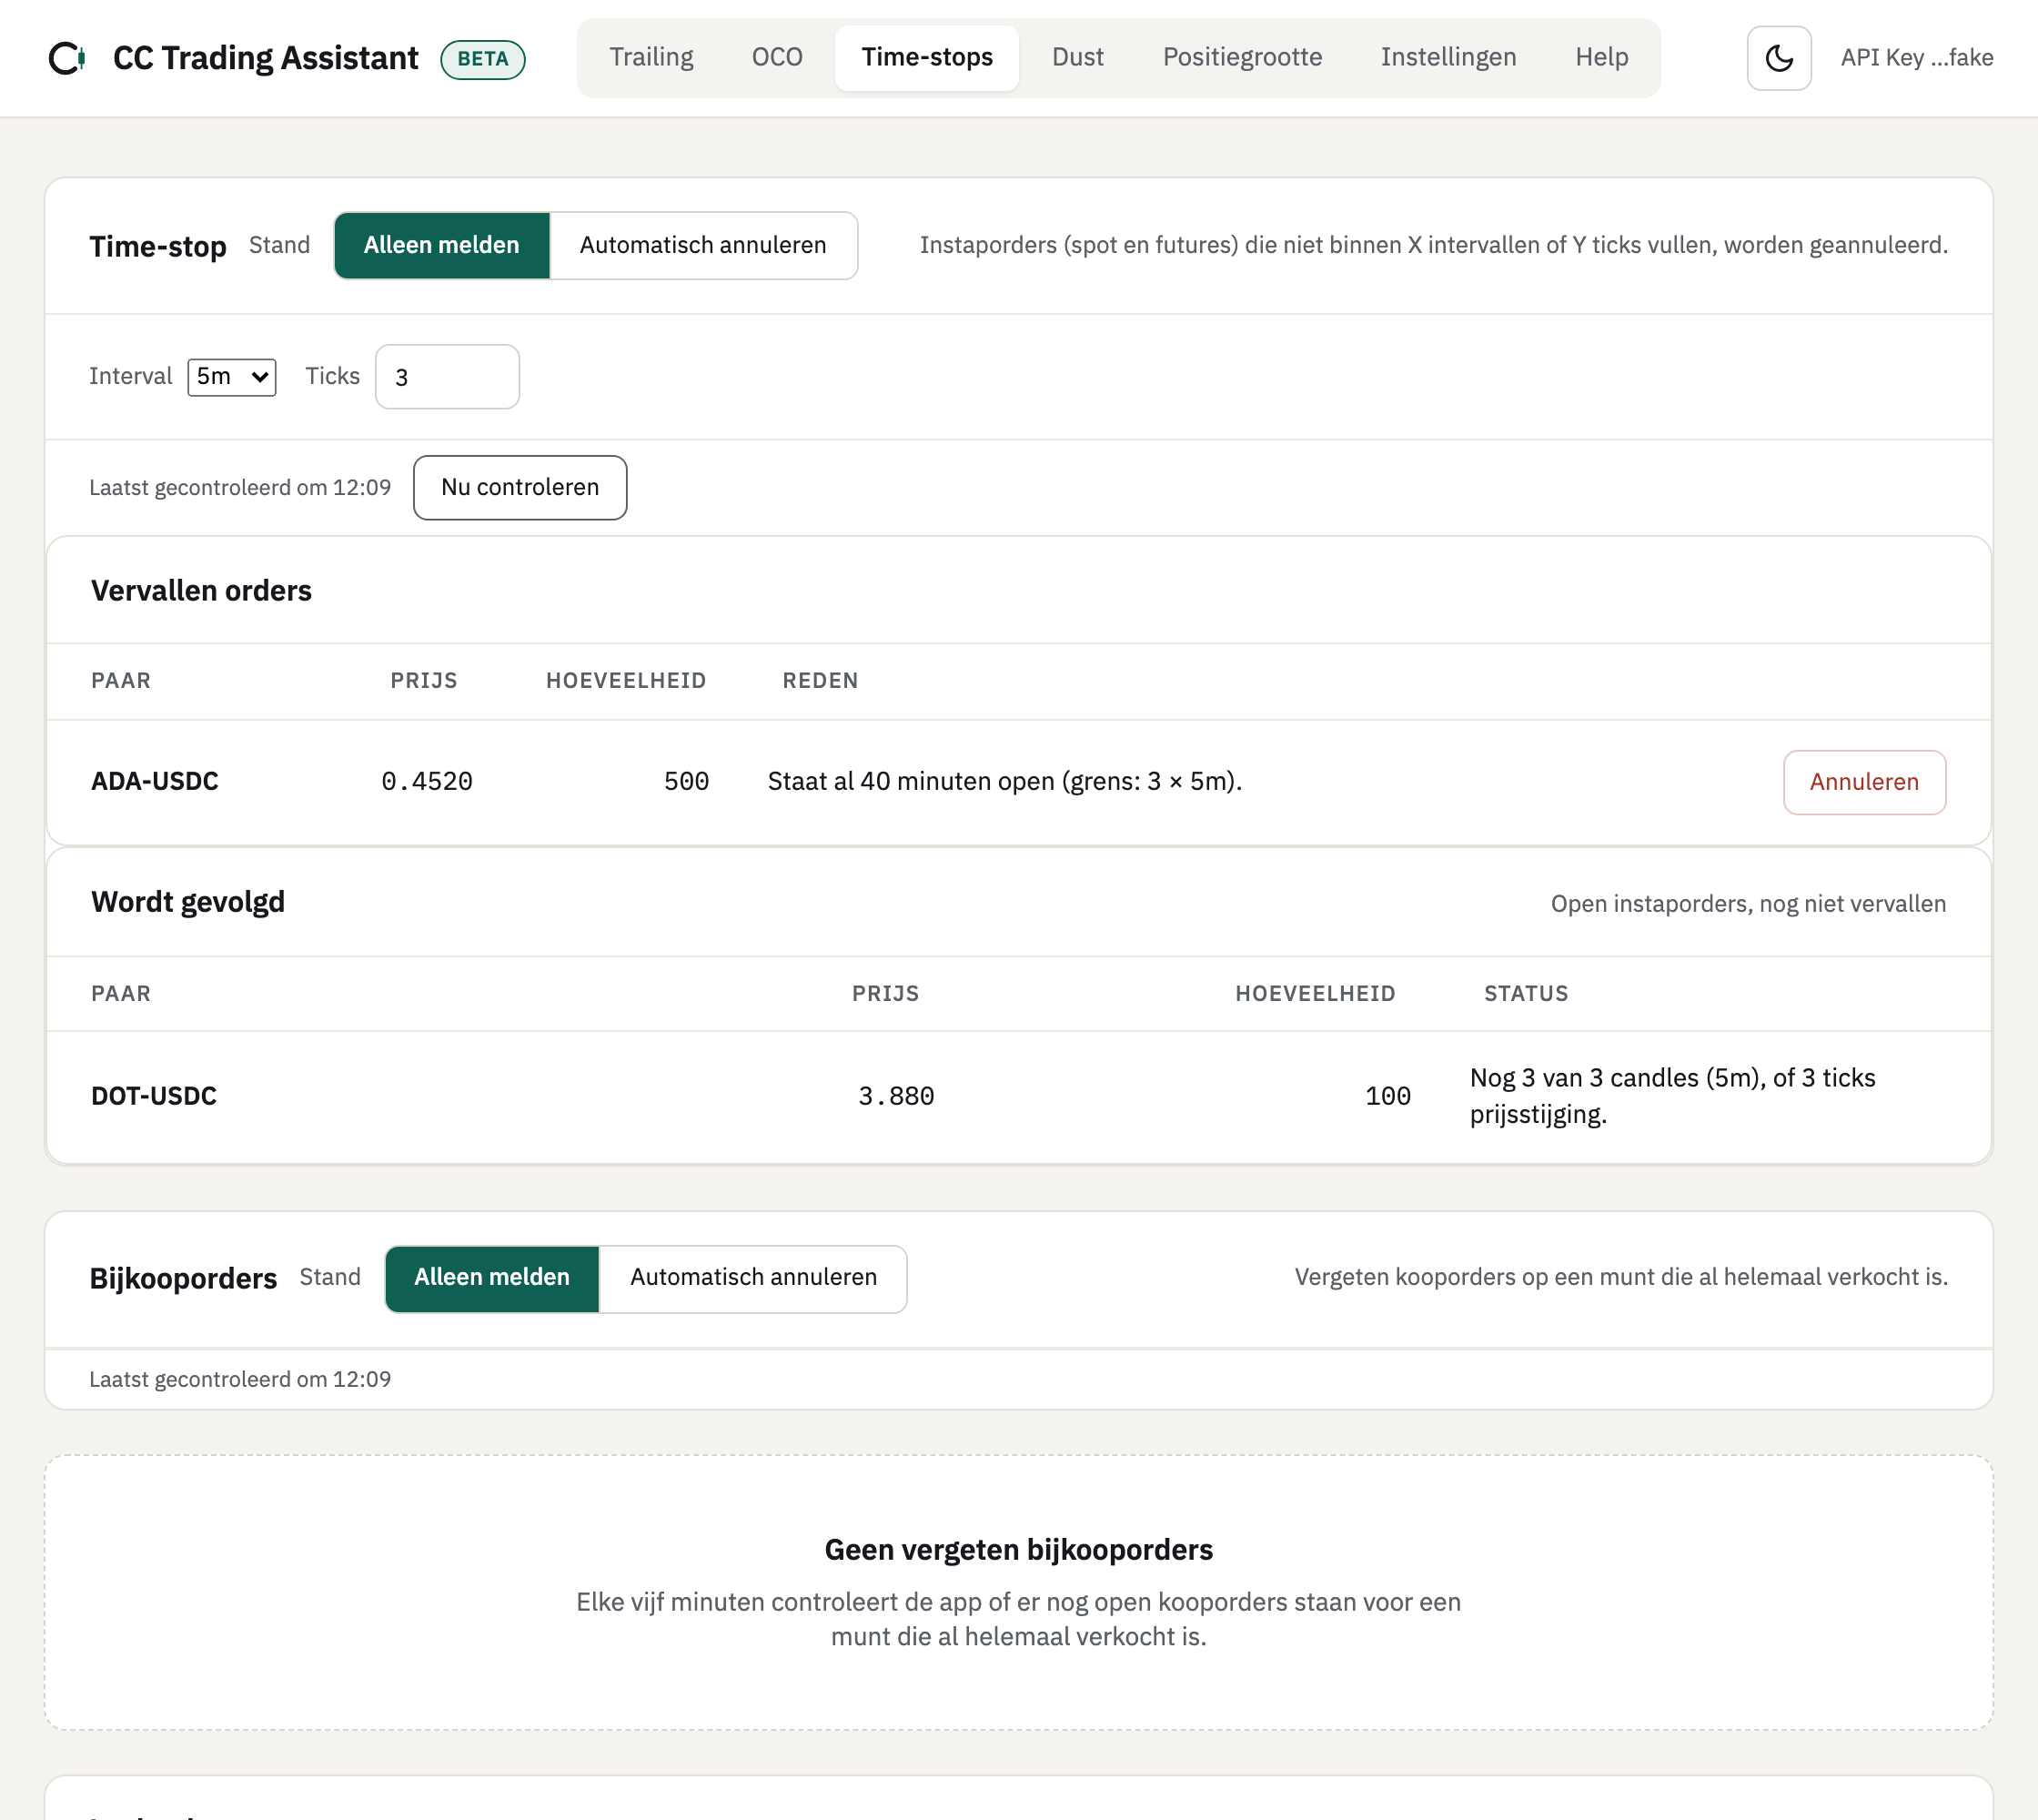Image resolution: width=2038 pixels, height=1820 pixels.
Task: Click the PRIJS header in Wordt gevolgd table
Action: point(885,993)
